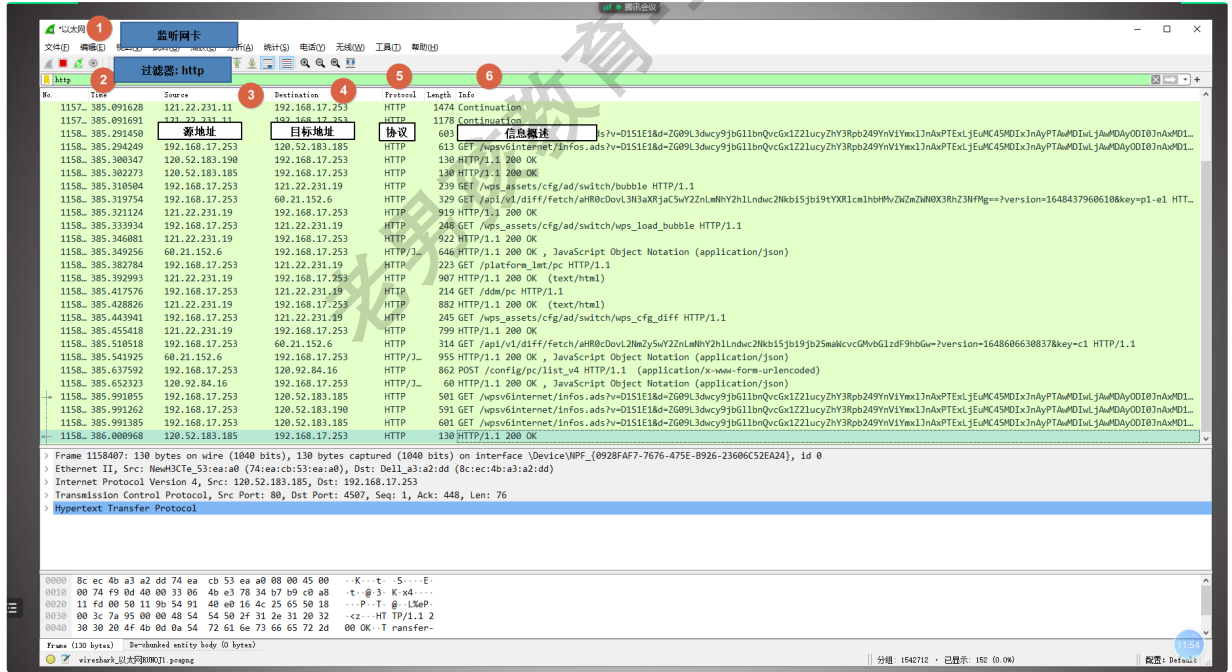Zoom out the main window text

[320, 63]
